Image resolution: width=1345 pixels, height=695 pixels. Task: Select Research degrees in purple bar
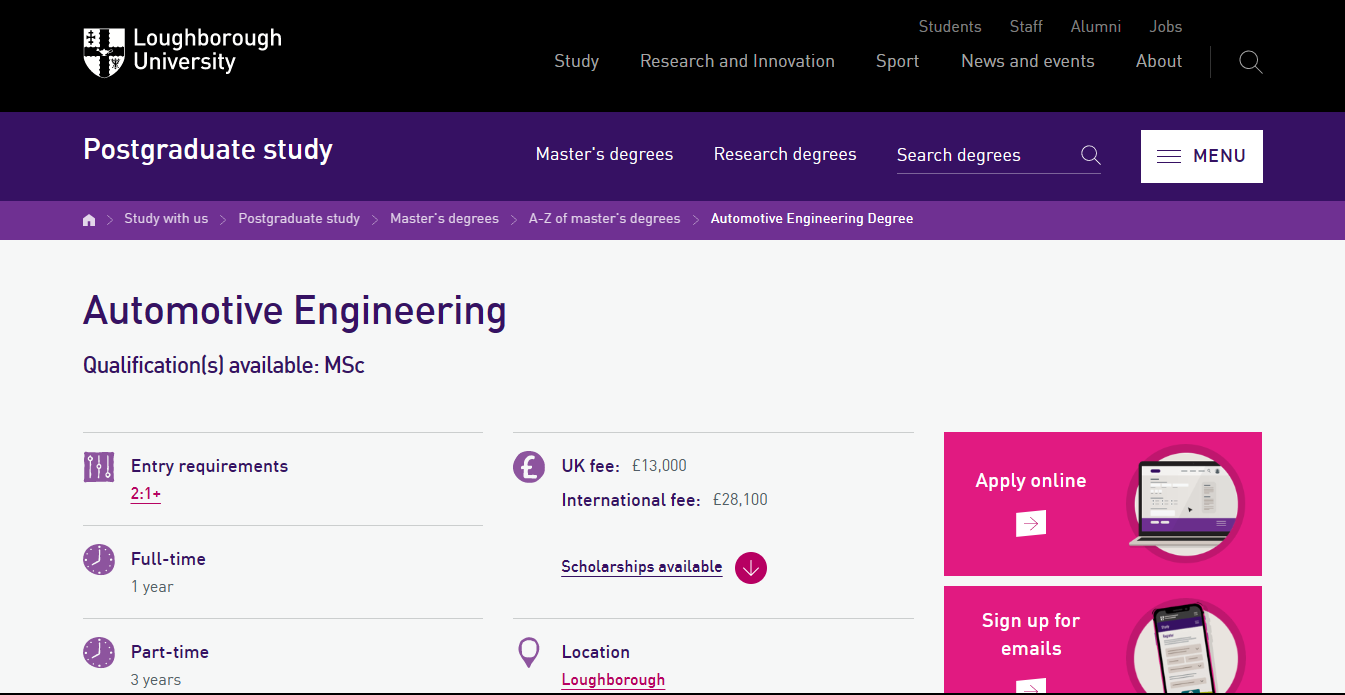click(x=784, y=154)
